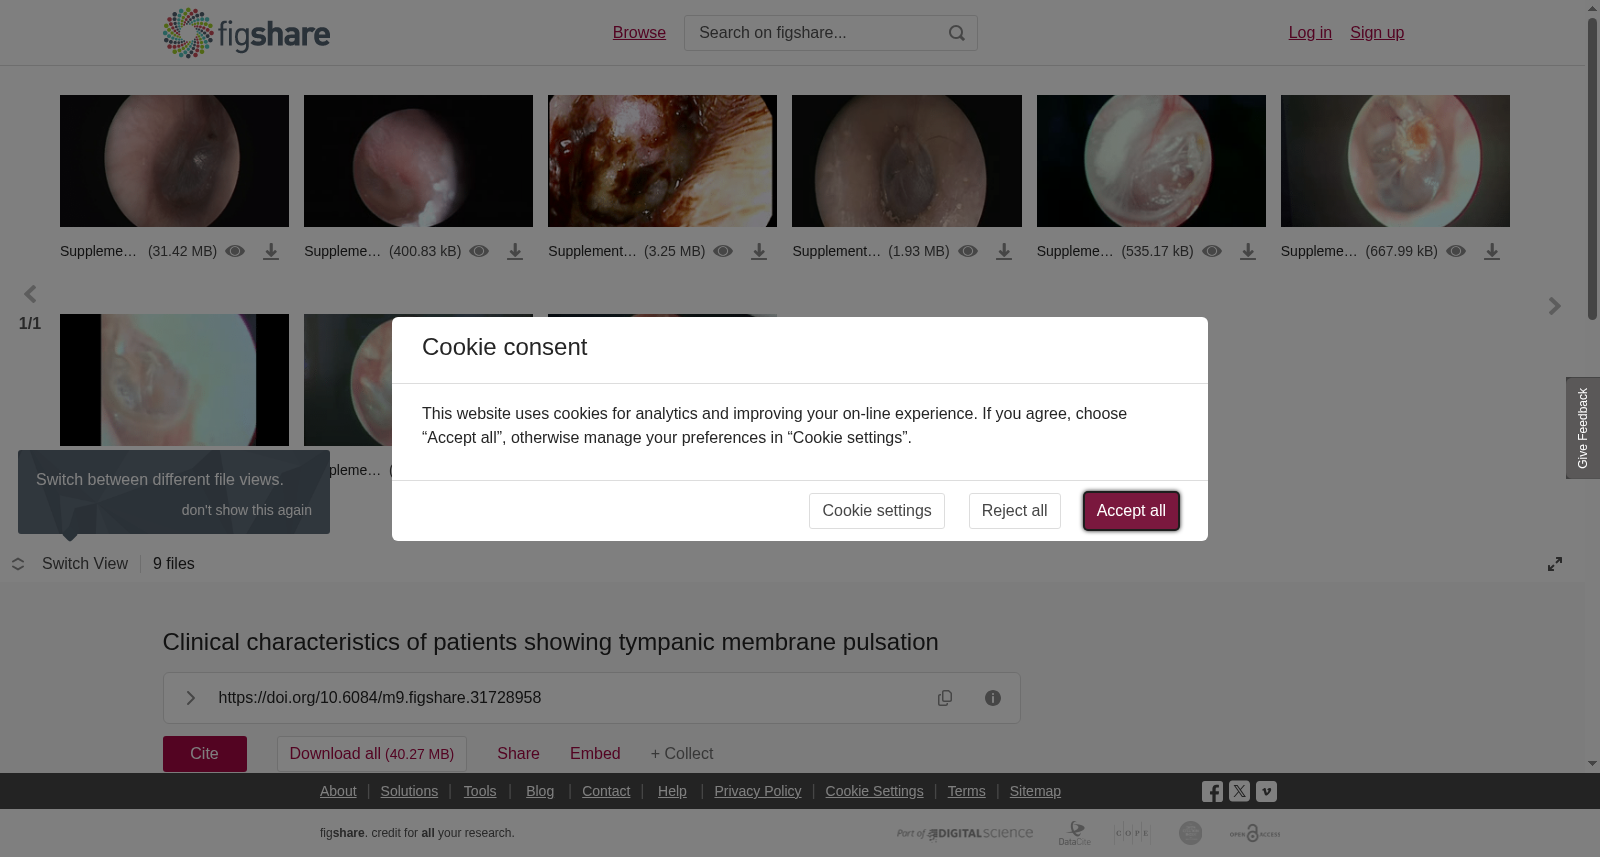
Task: Open the Blog footer link
Action: (540, 791)
